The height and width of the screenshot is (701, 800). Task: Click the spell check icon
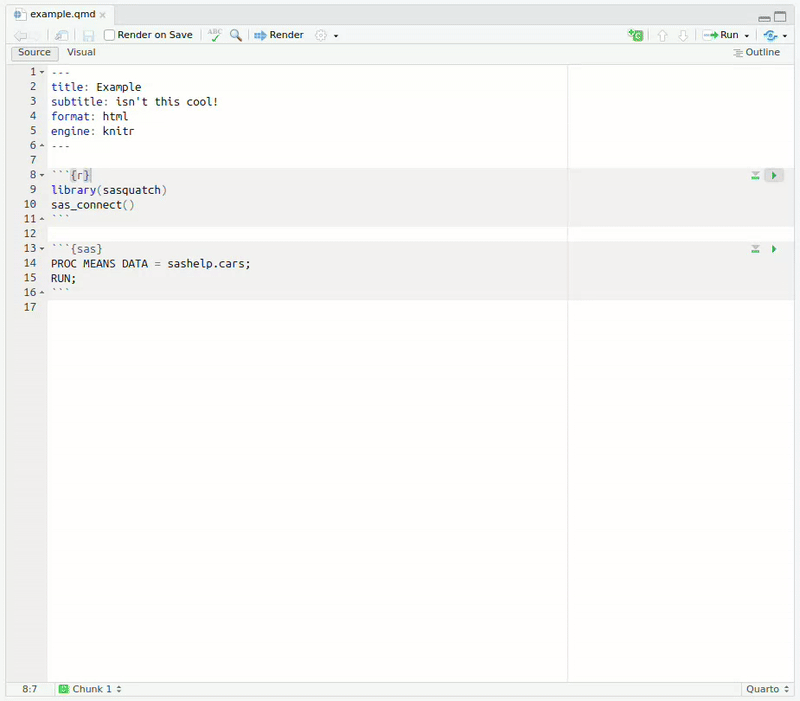coord(214,35)
